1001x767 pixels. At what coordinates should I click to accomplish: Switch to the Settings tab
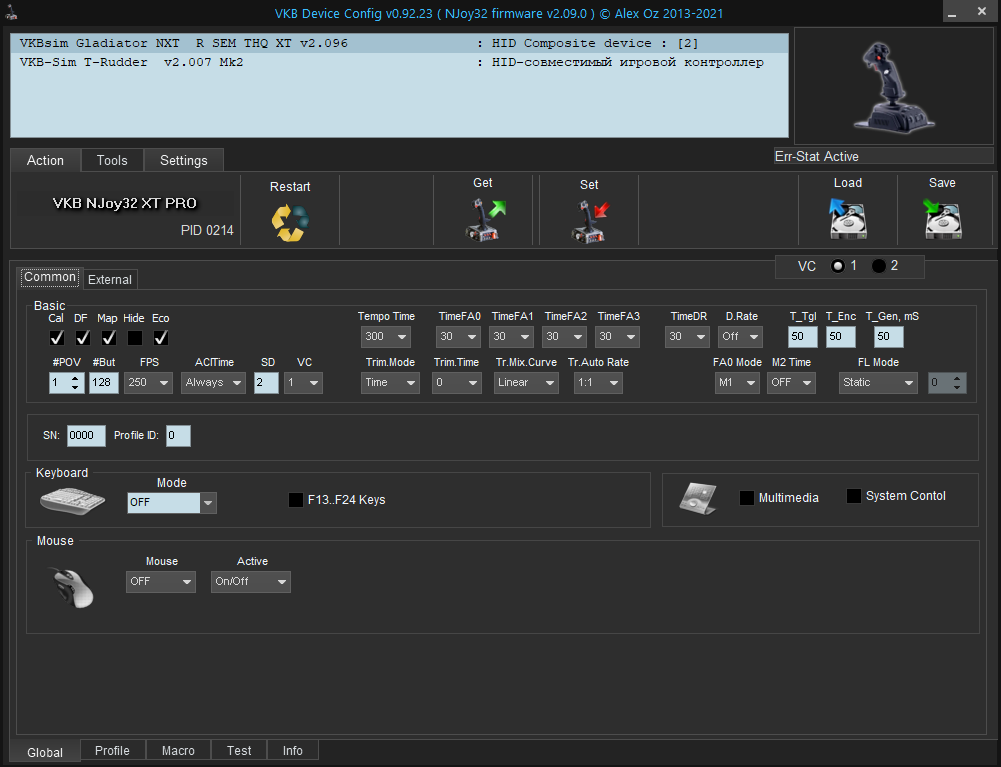coord(184,160)
